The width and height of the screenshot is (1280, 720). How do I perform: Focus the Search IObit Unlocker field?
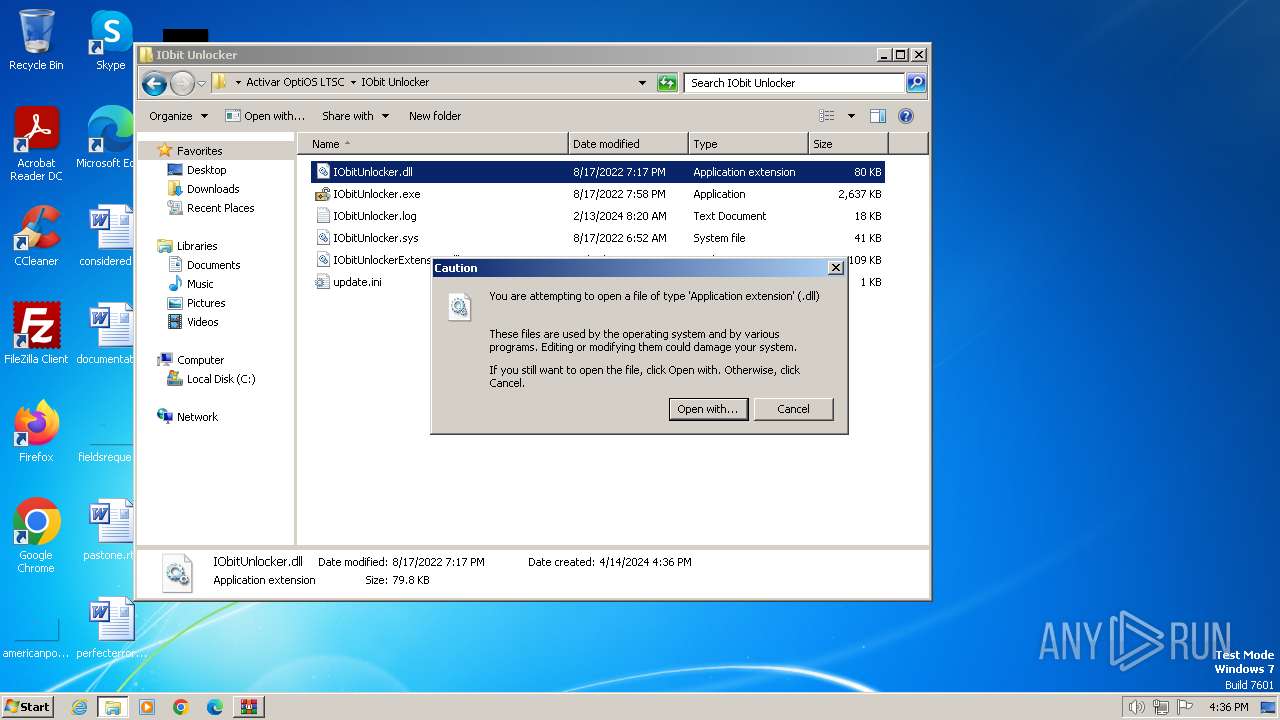tap(795, 83)
